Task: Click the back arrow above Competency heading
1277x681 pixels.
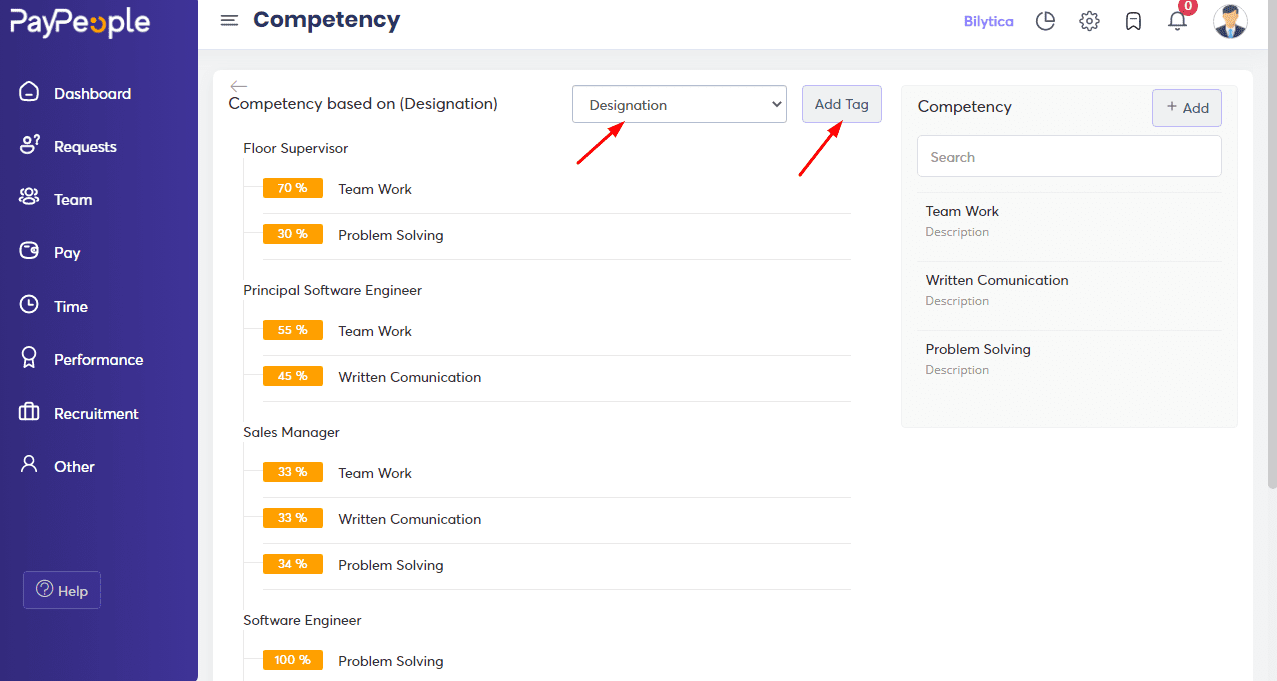Action: click(238, 86)
